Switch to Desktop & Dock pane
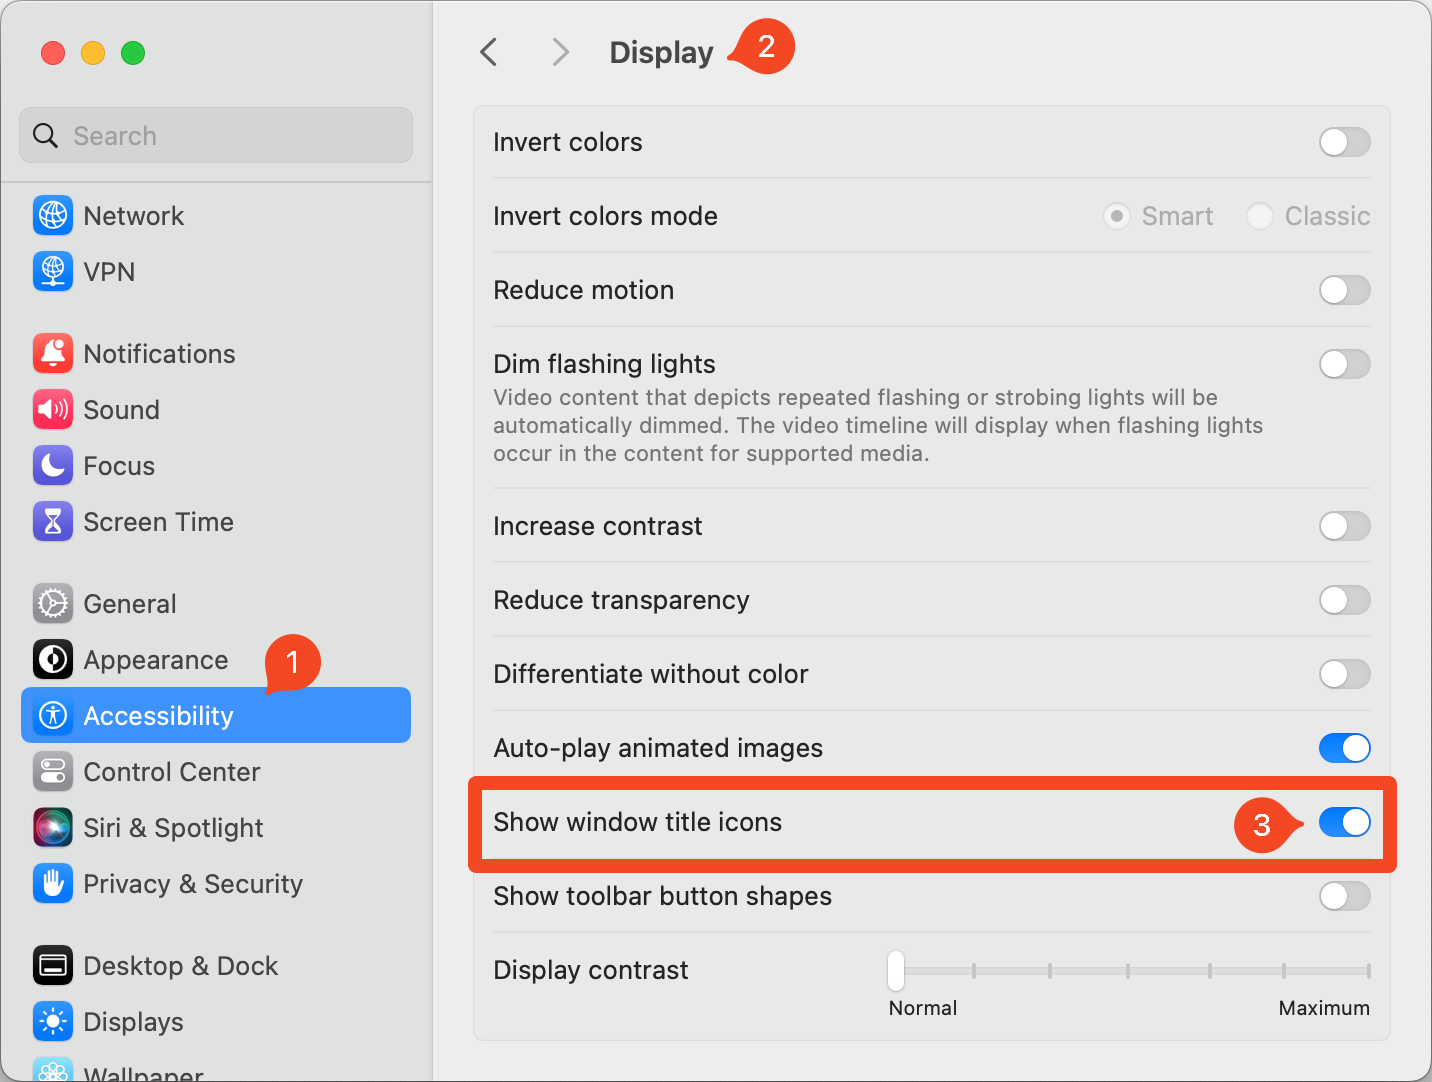Viewport: 1432px width, 1082px height. pyautogui.click(x=180, y=966)
